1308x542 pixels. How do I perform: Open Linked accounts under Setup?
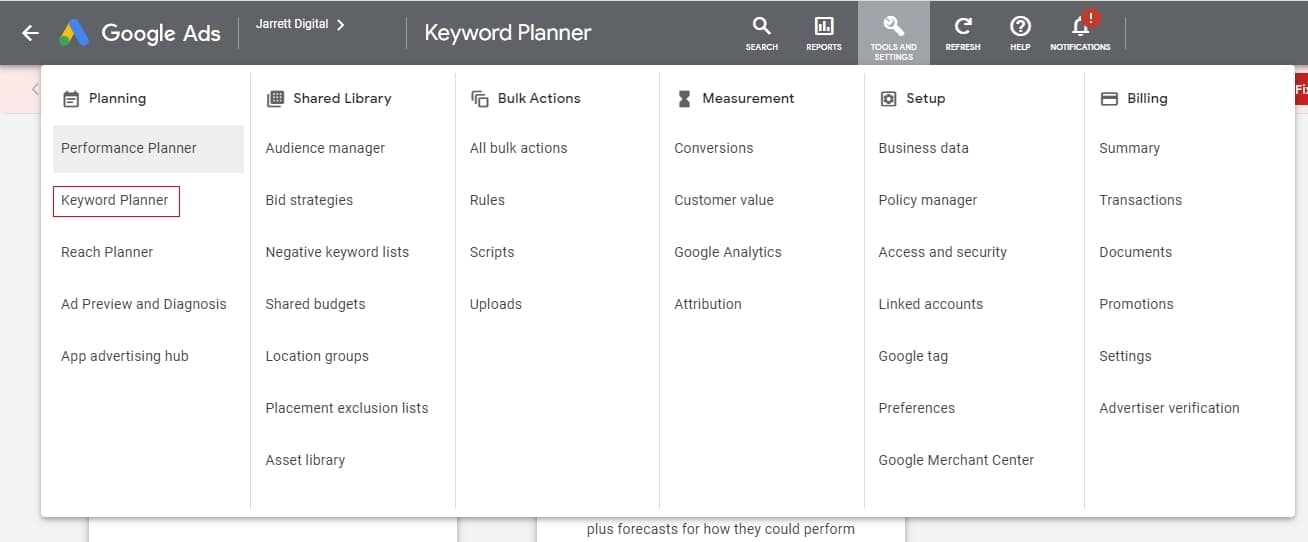(x=930, y=304)
